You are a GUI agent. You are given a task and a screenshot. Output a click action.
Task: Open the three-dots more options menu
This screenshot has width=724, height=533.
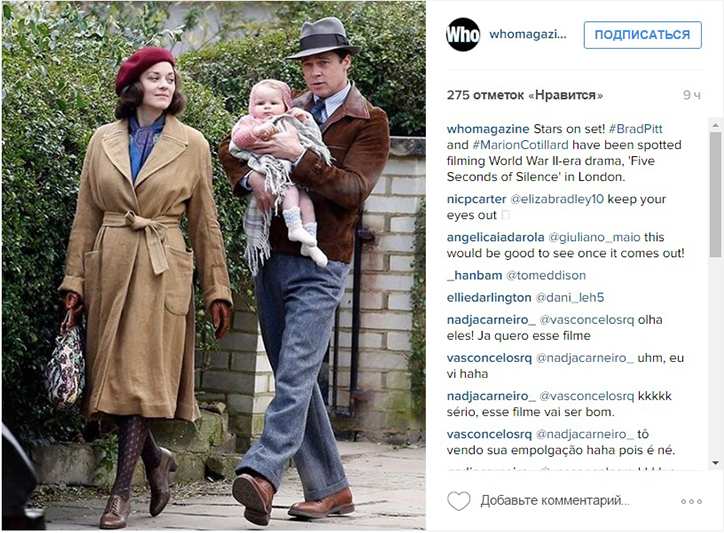(691, 502)
